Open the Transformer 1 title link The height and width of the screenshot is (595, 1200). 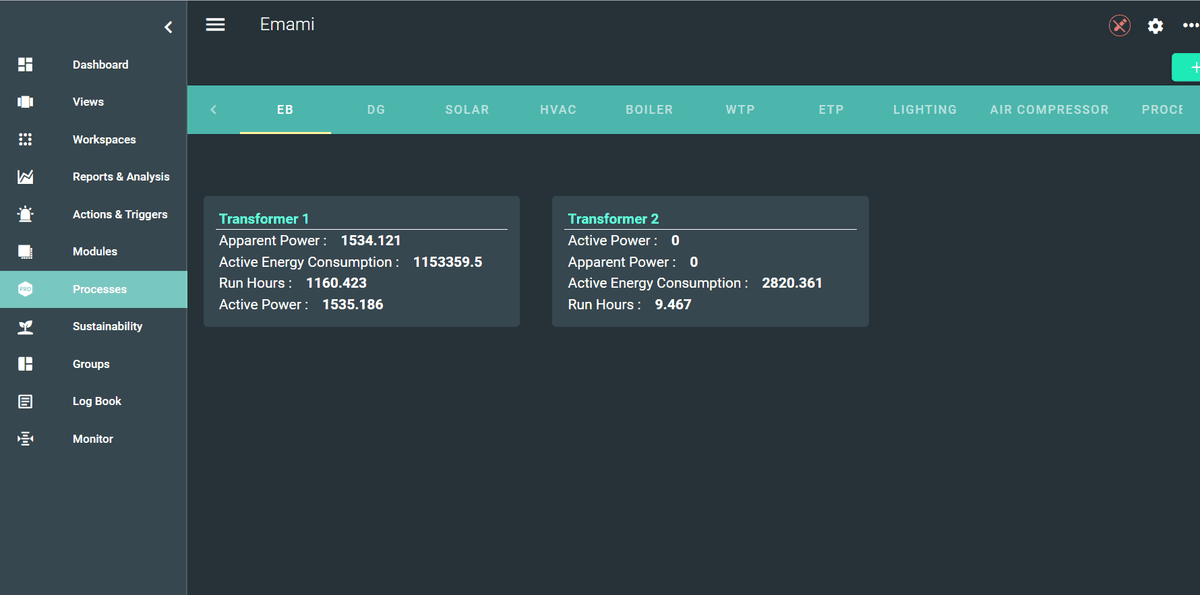264,219
